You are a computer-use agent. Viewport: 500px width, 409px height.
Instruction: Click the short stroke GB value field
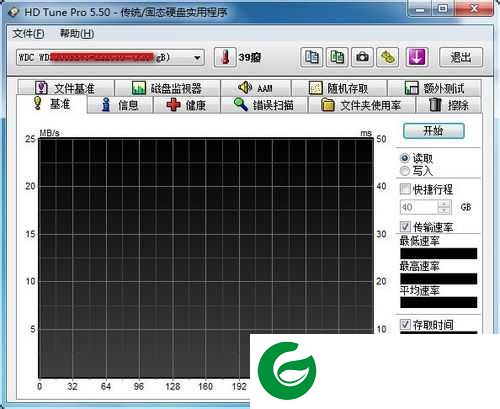(419, 207)
